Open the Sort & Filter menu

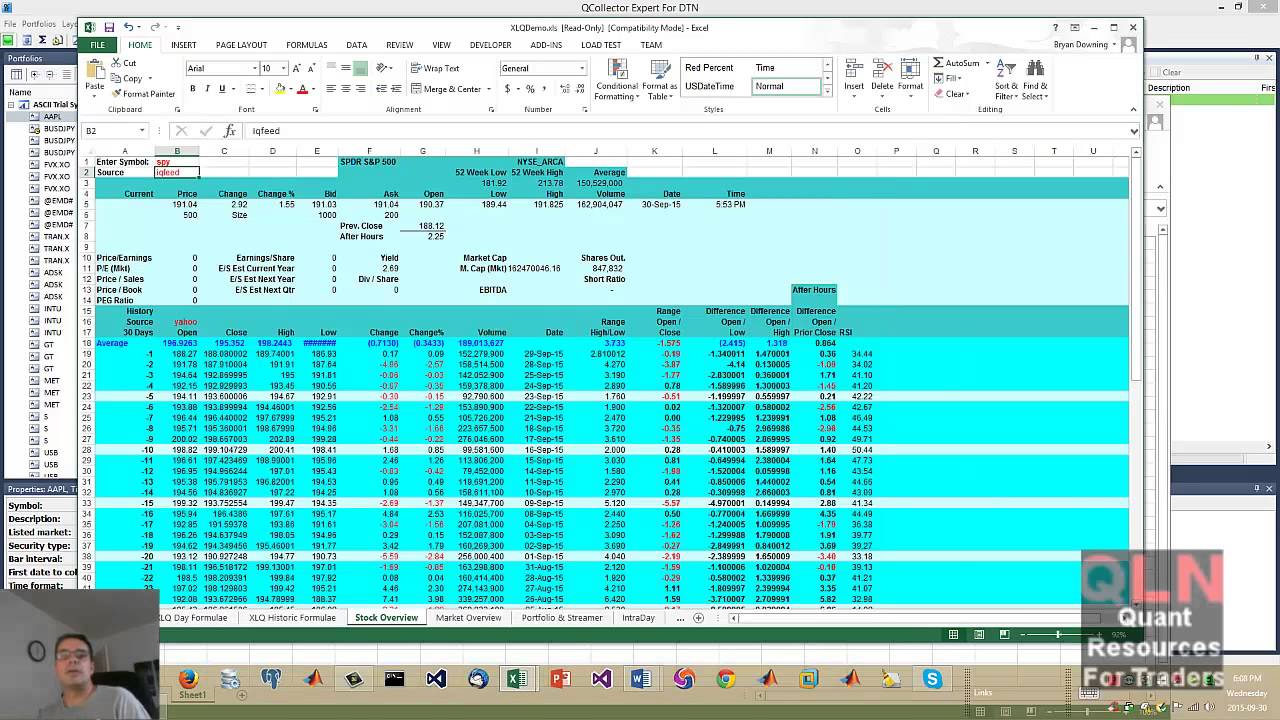(1006, 78)
